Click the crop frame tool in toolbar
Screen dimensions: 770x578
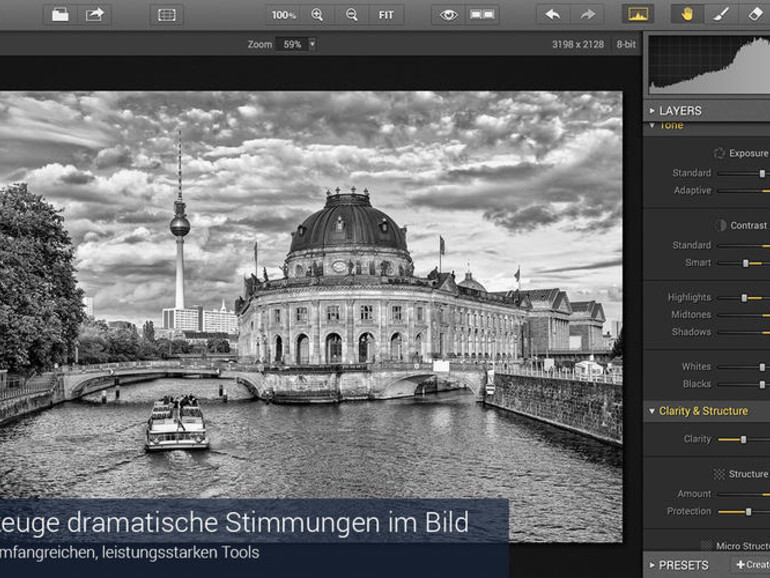click(x=167, y=14)
